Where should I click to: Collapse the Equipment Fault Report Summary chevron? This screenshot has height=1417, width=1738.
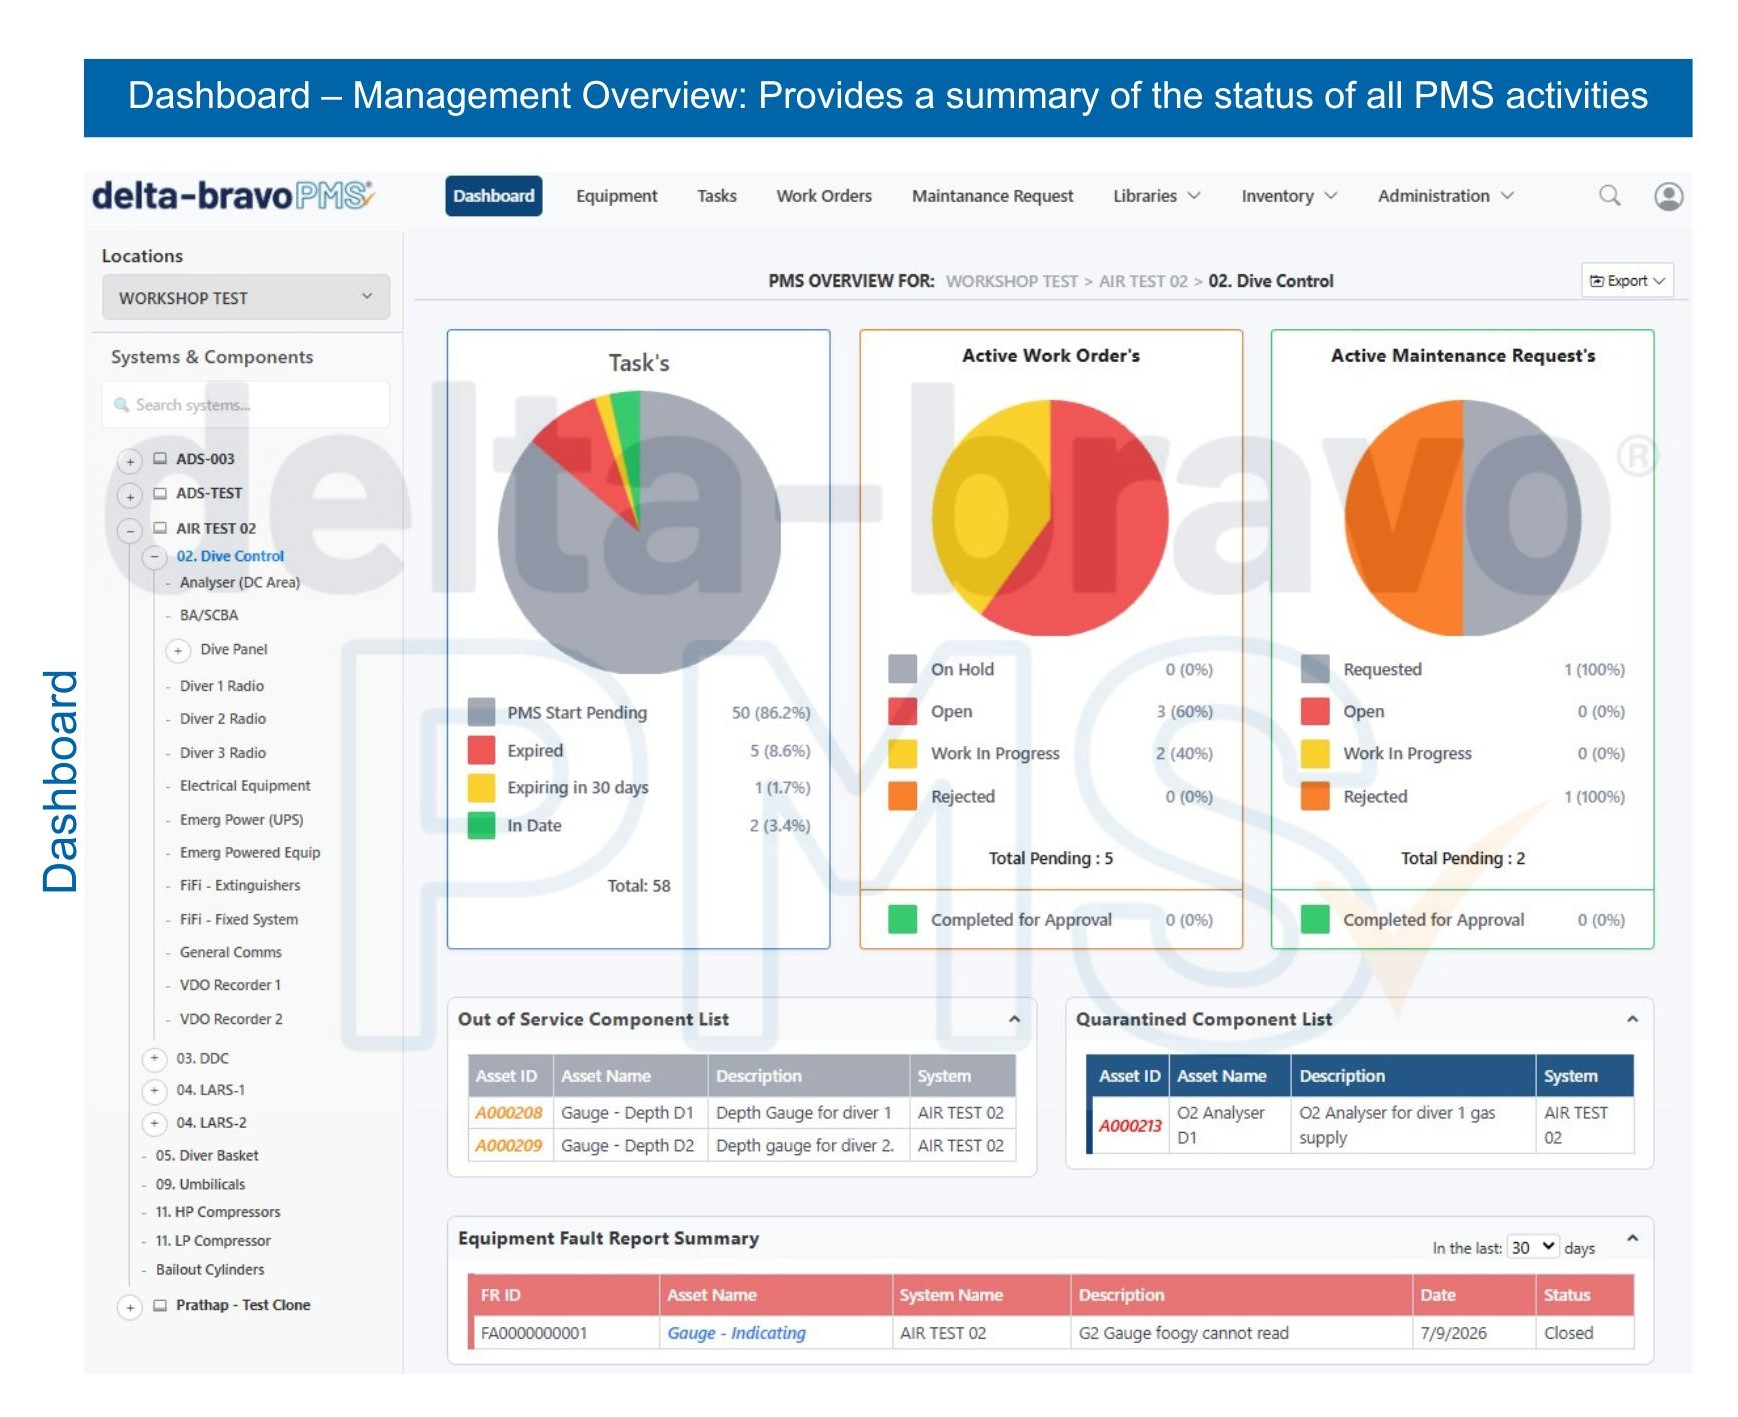(x=1632, y=1238)
